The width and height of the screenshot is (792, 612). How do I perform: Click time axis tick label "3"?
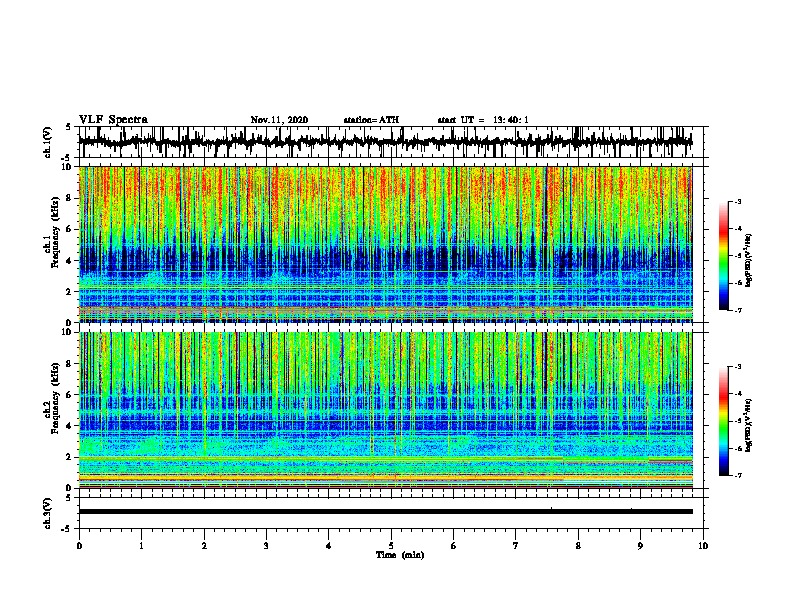pos(266,546)
